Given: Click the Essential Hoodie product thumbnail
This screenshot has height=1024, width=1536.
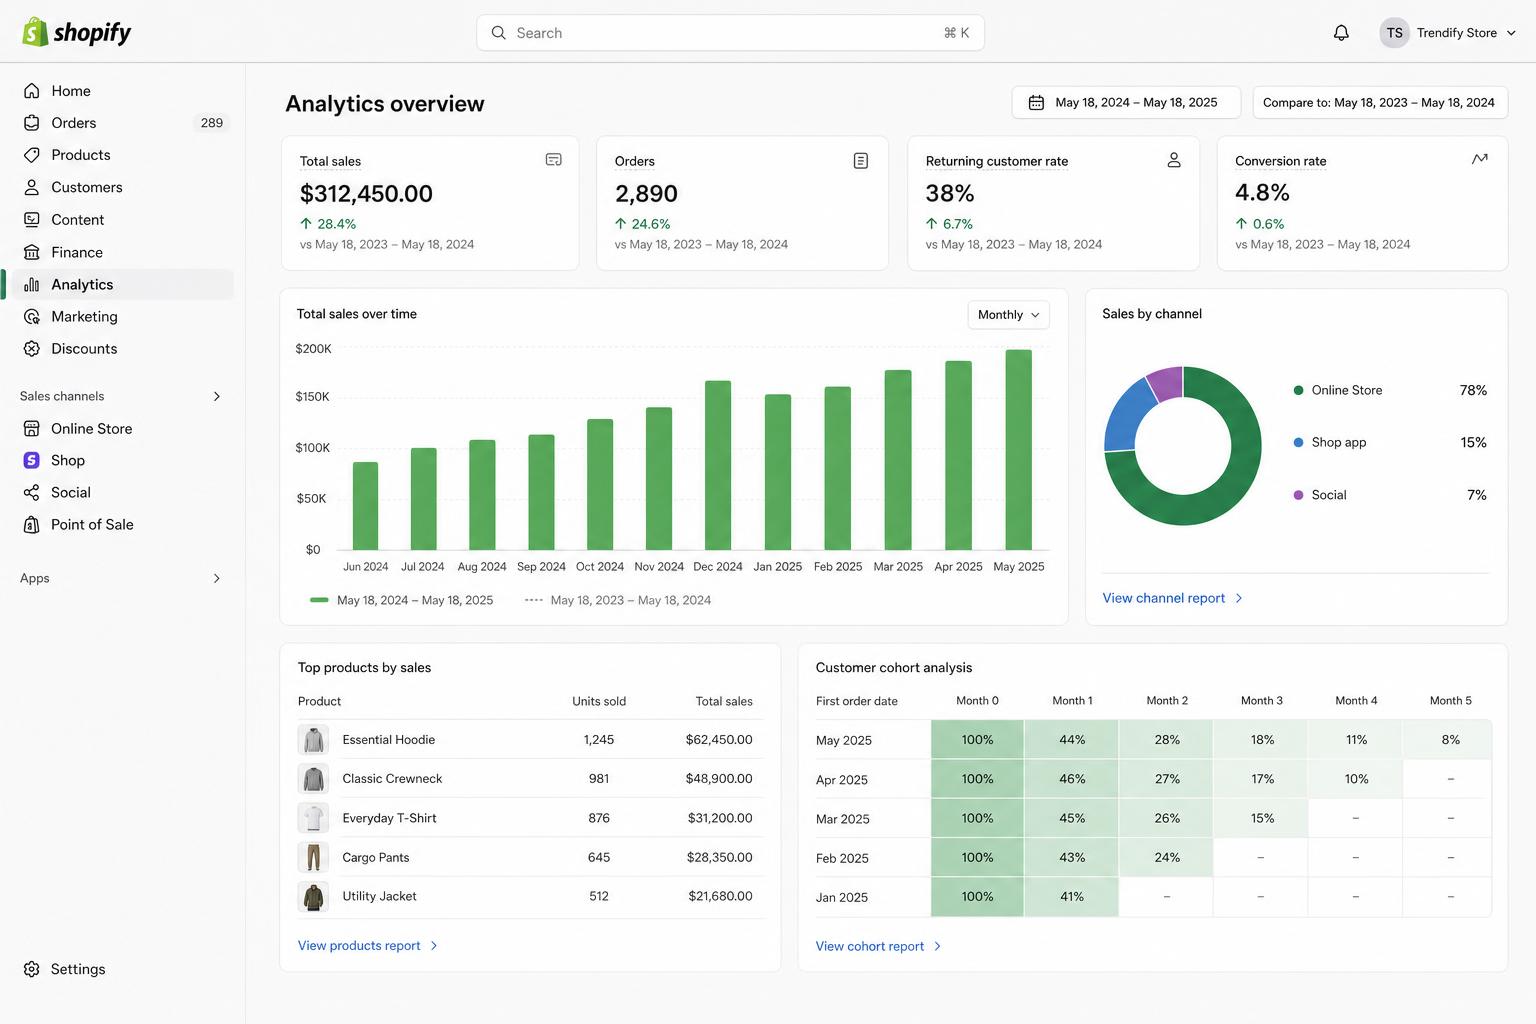Looking at the screenshot, I should (x=314, y=740).
